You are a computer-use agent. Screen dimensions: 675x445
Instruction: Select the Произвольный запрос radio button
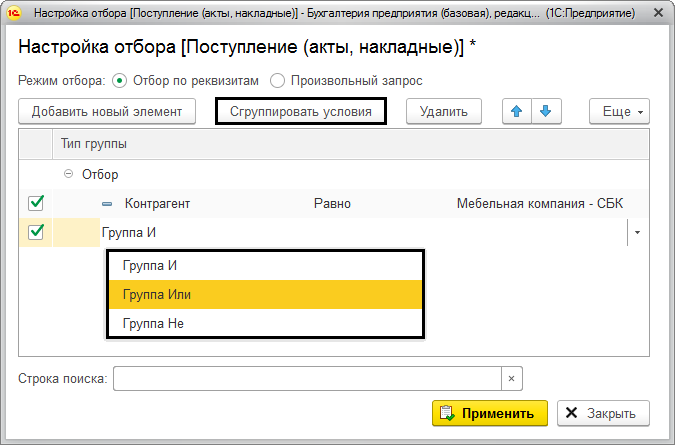[278, 80]
